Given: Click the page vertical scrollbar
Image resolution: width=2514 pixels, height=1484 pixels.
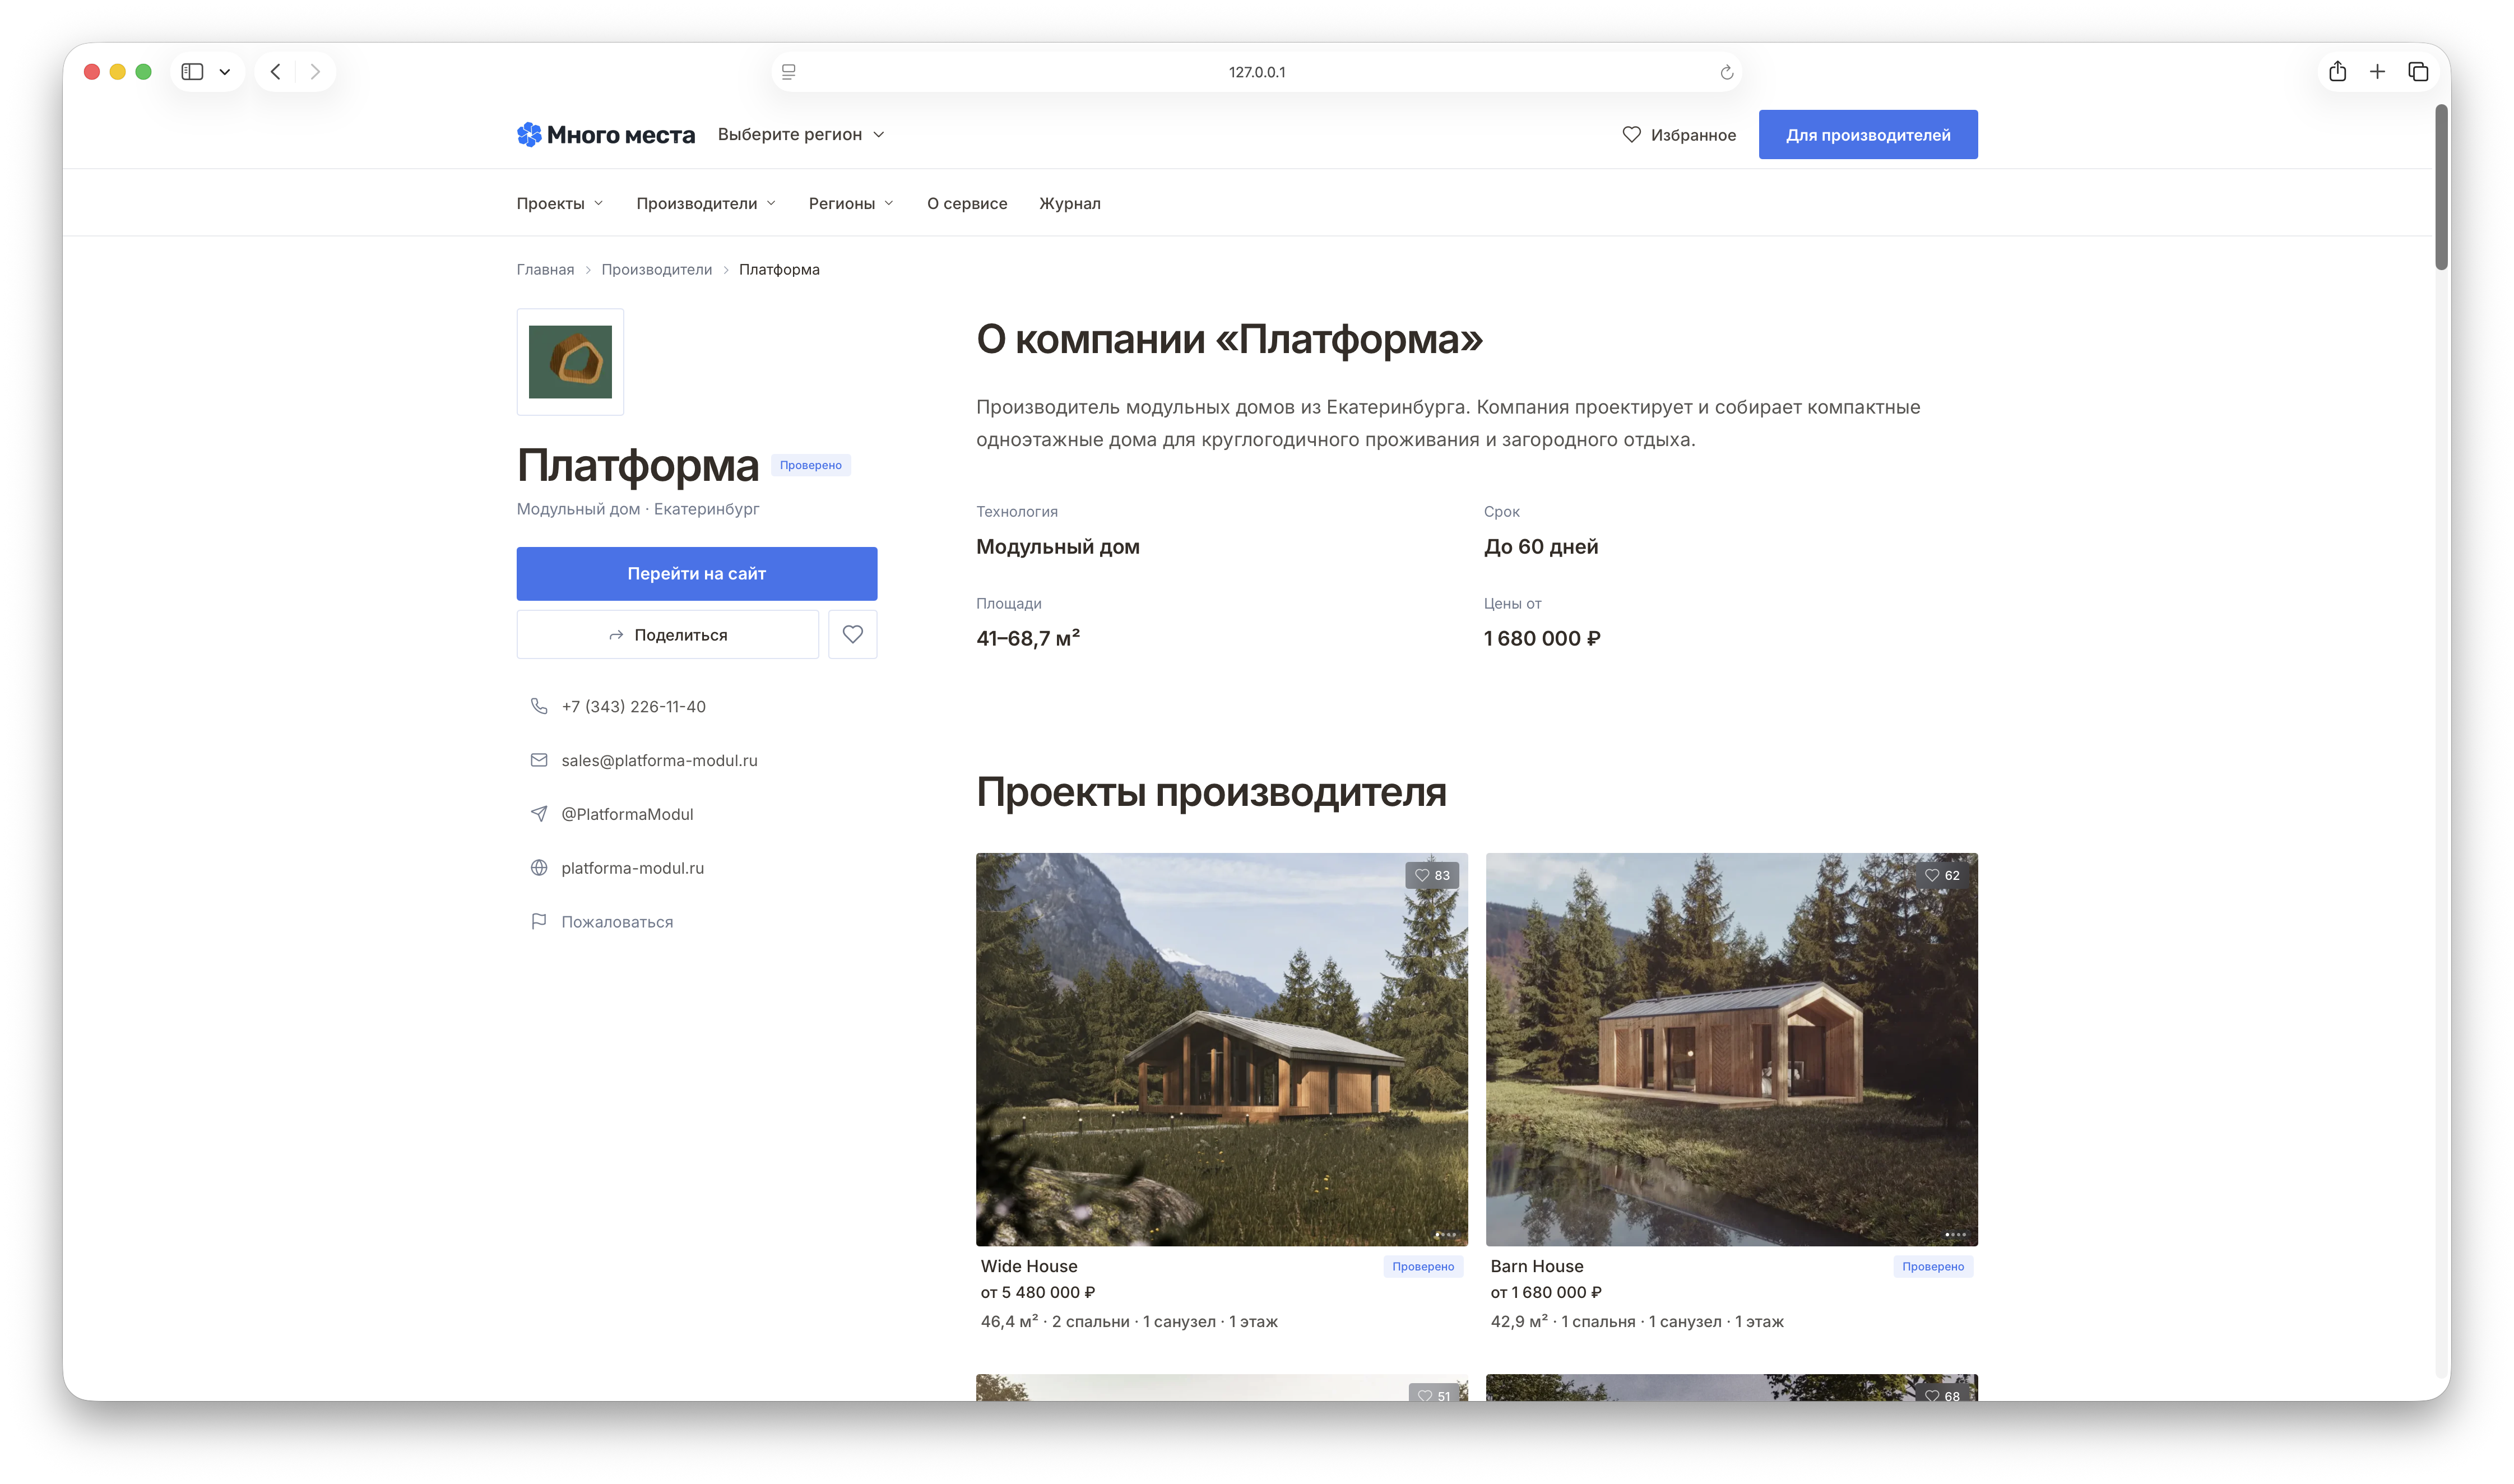Looking at the screenshot, I should 2441,188.
